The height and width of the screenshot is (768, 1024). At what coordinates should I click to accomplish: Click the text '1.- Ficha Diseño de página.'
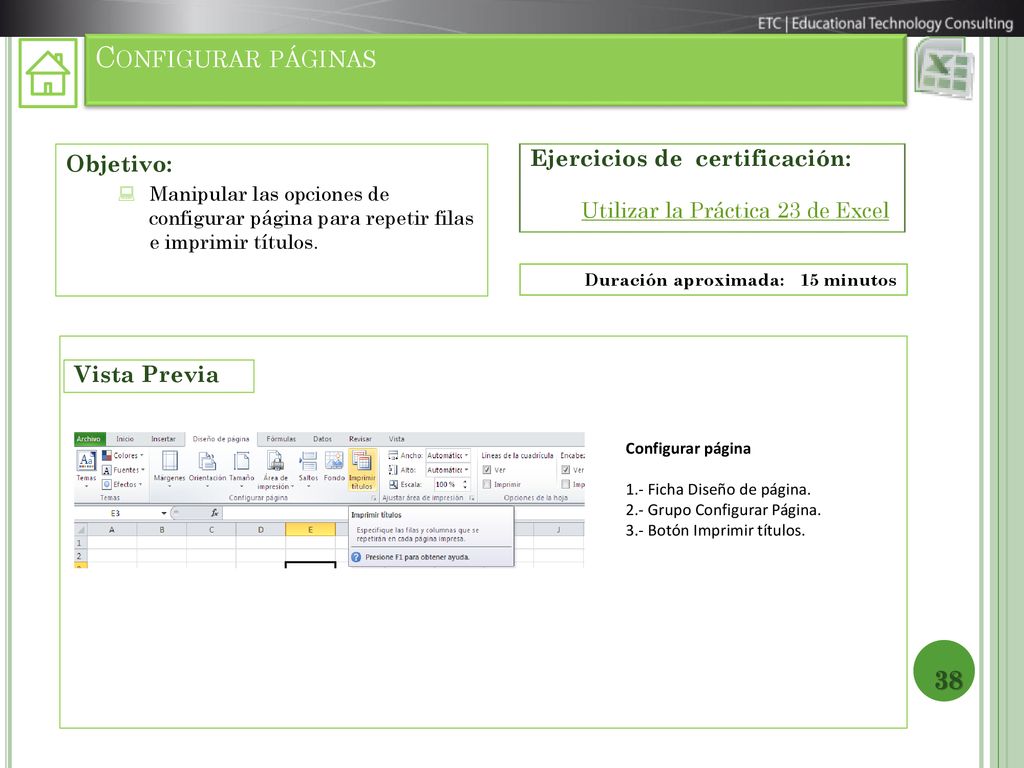(x=718, y=489)
